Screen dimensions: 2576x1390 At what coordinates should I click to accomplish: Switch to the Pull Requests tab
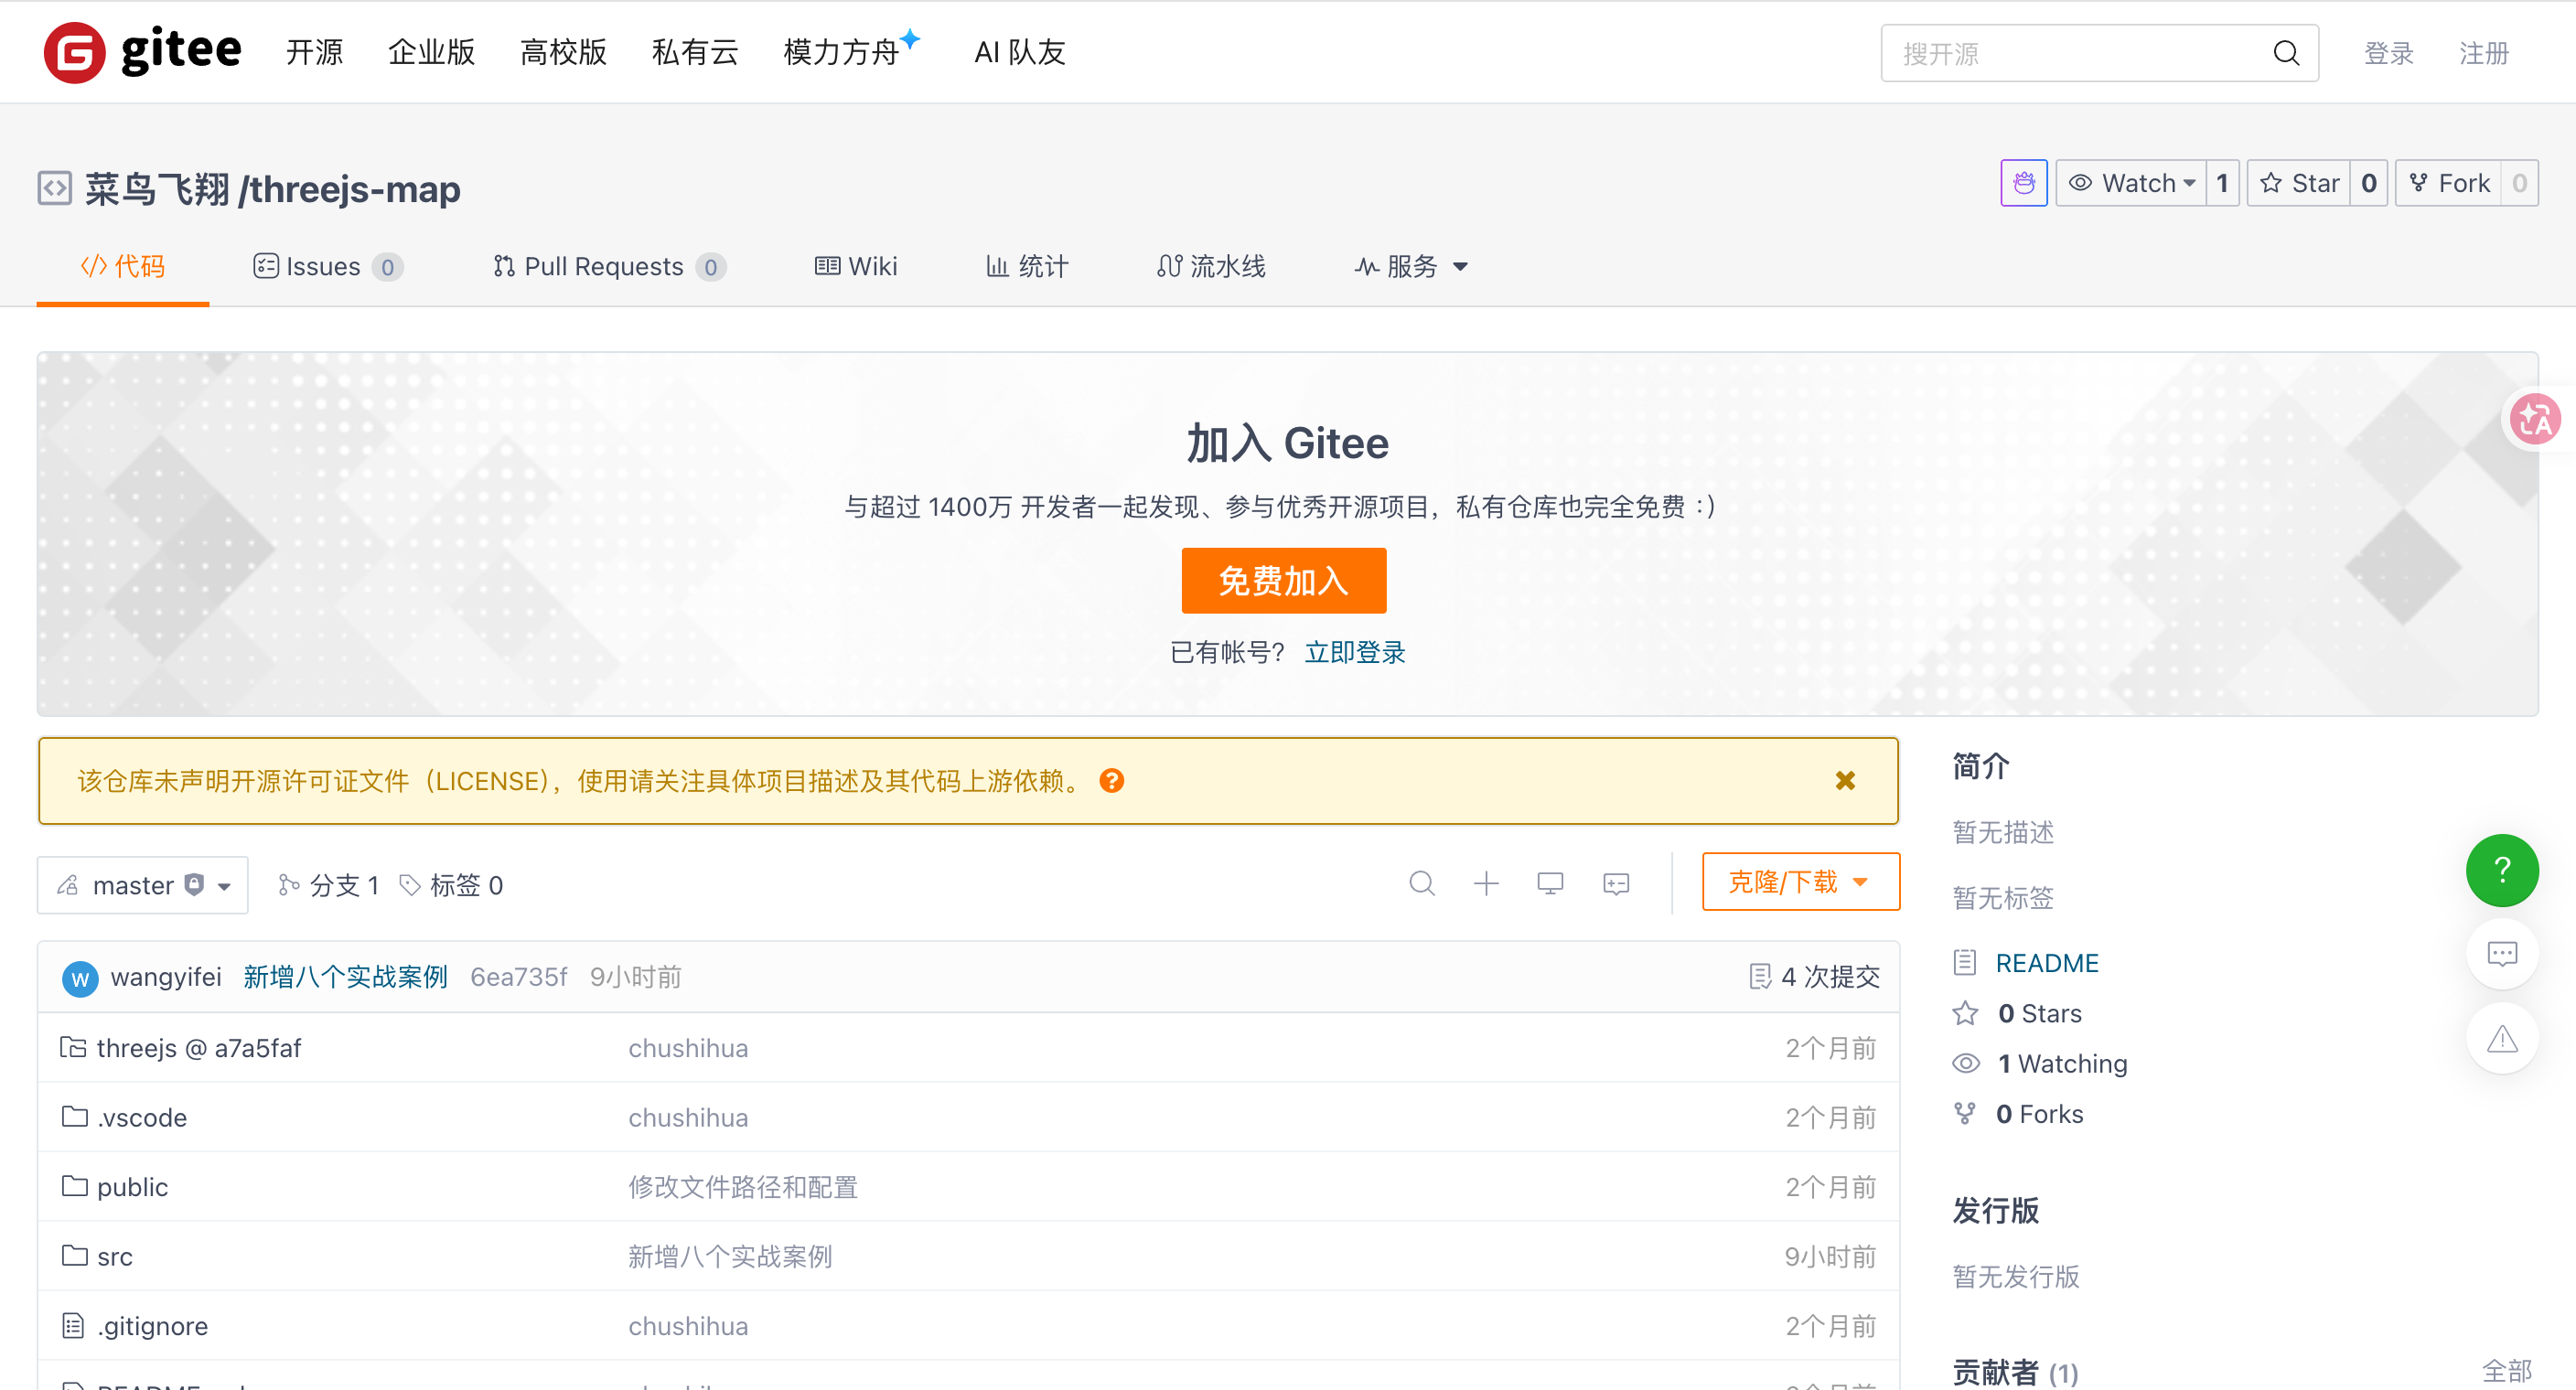click(x=608, y=266)
